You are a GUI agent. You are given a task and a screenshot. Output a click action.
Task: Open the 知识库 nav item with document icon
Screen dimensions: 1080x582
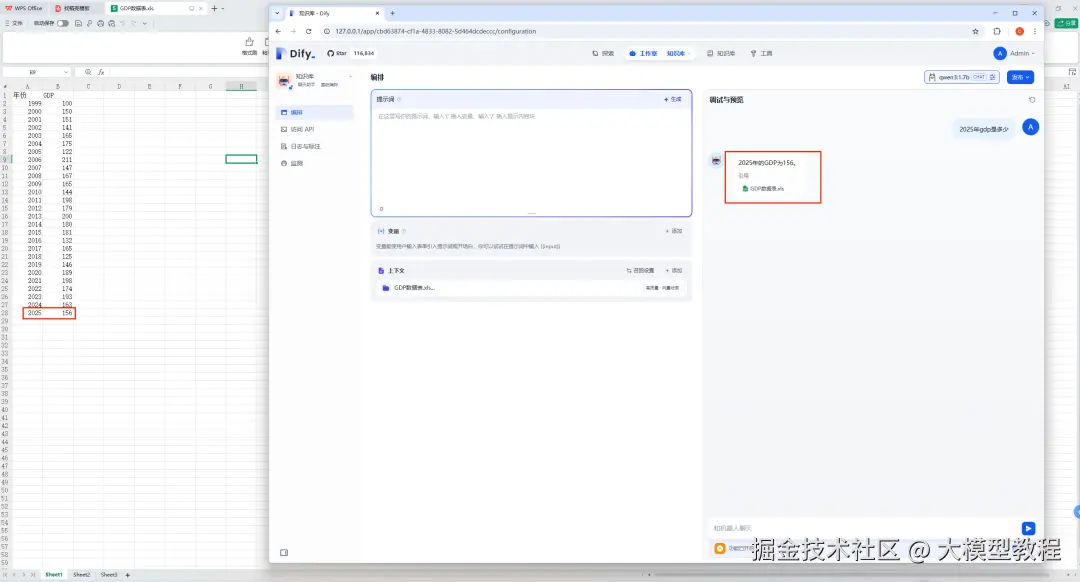click(x=721, y=53)
